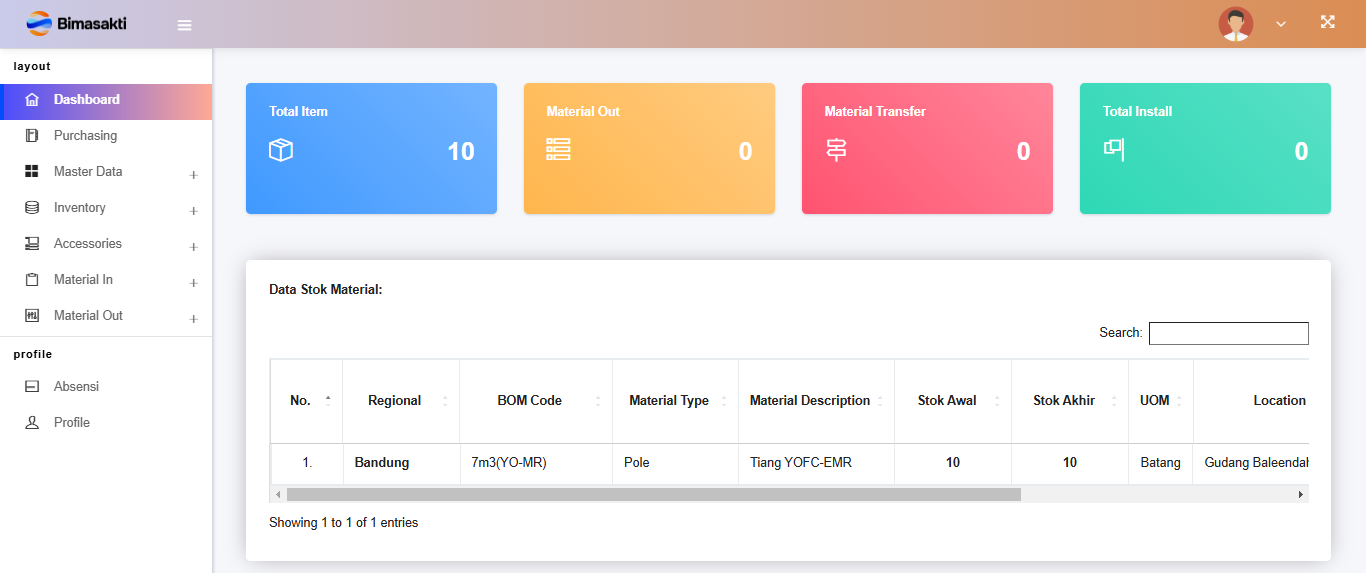This screenshot has width=1366, height=573.
Task: Open the Dashboard menu item
Action: [x=87, y=100]
